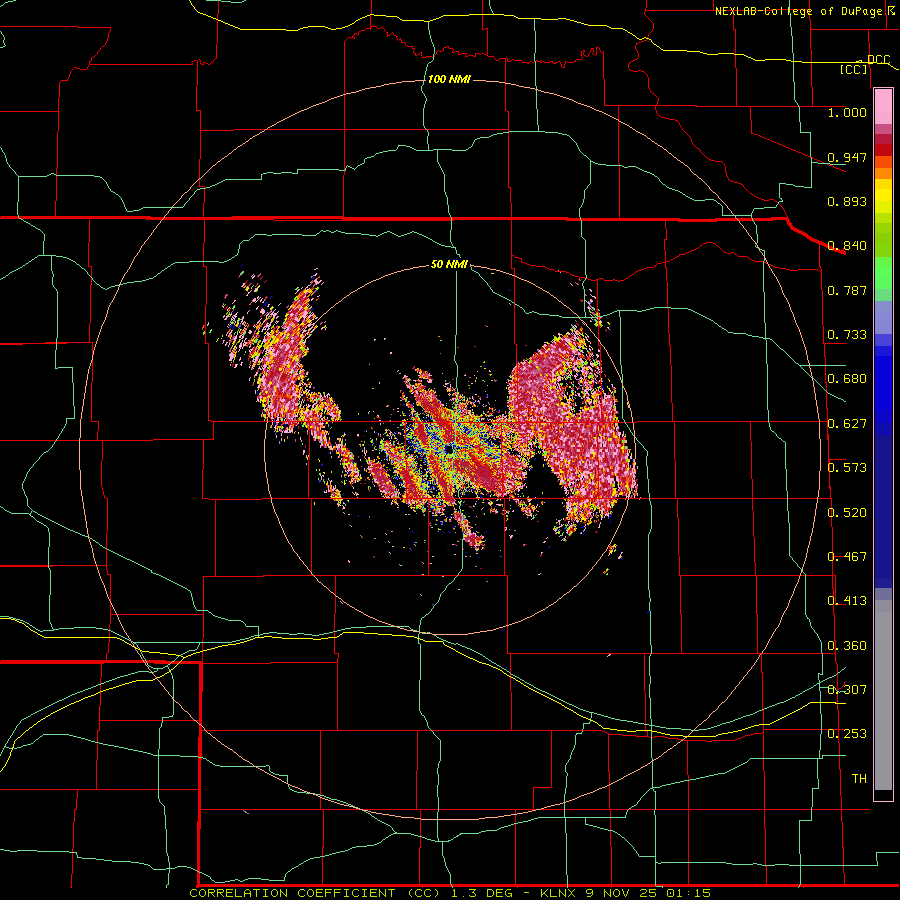
Task: Click the "1.3 DEG" elevation text
Action: (482, 893)
